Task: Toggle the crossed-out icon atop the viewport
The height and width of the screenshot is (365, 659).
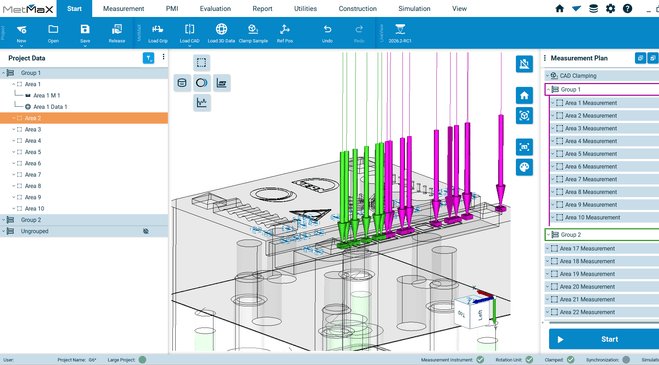Action: 524,64
